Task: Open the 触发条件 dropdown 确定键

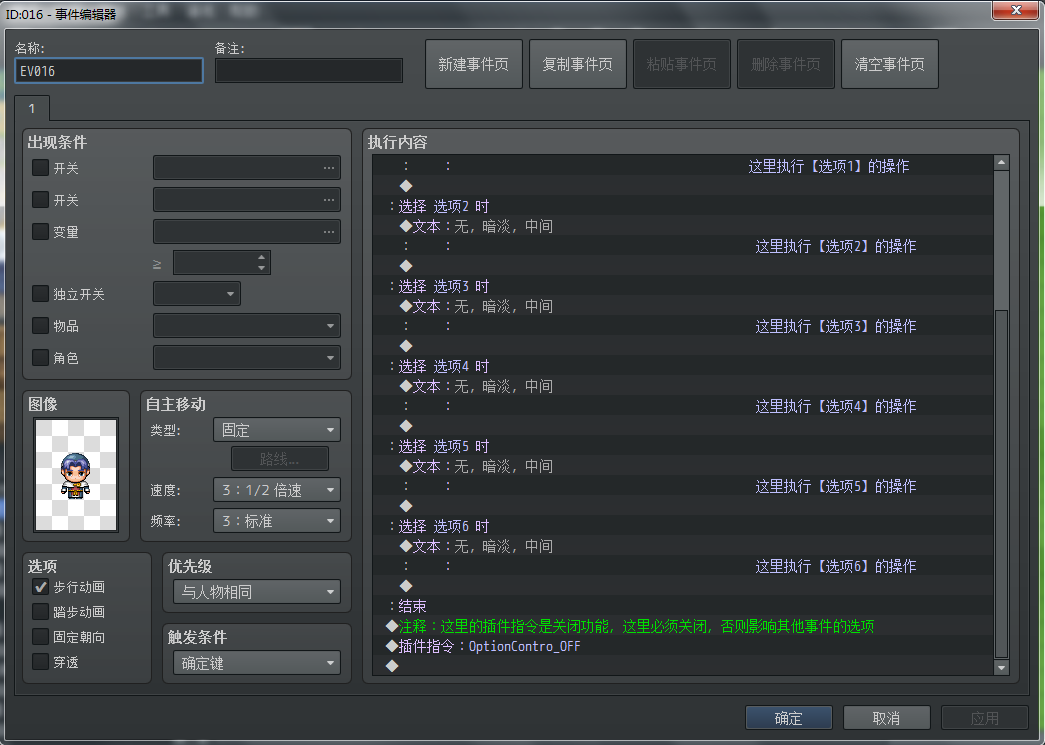Action: (257, 663)
